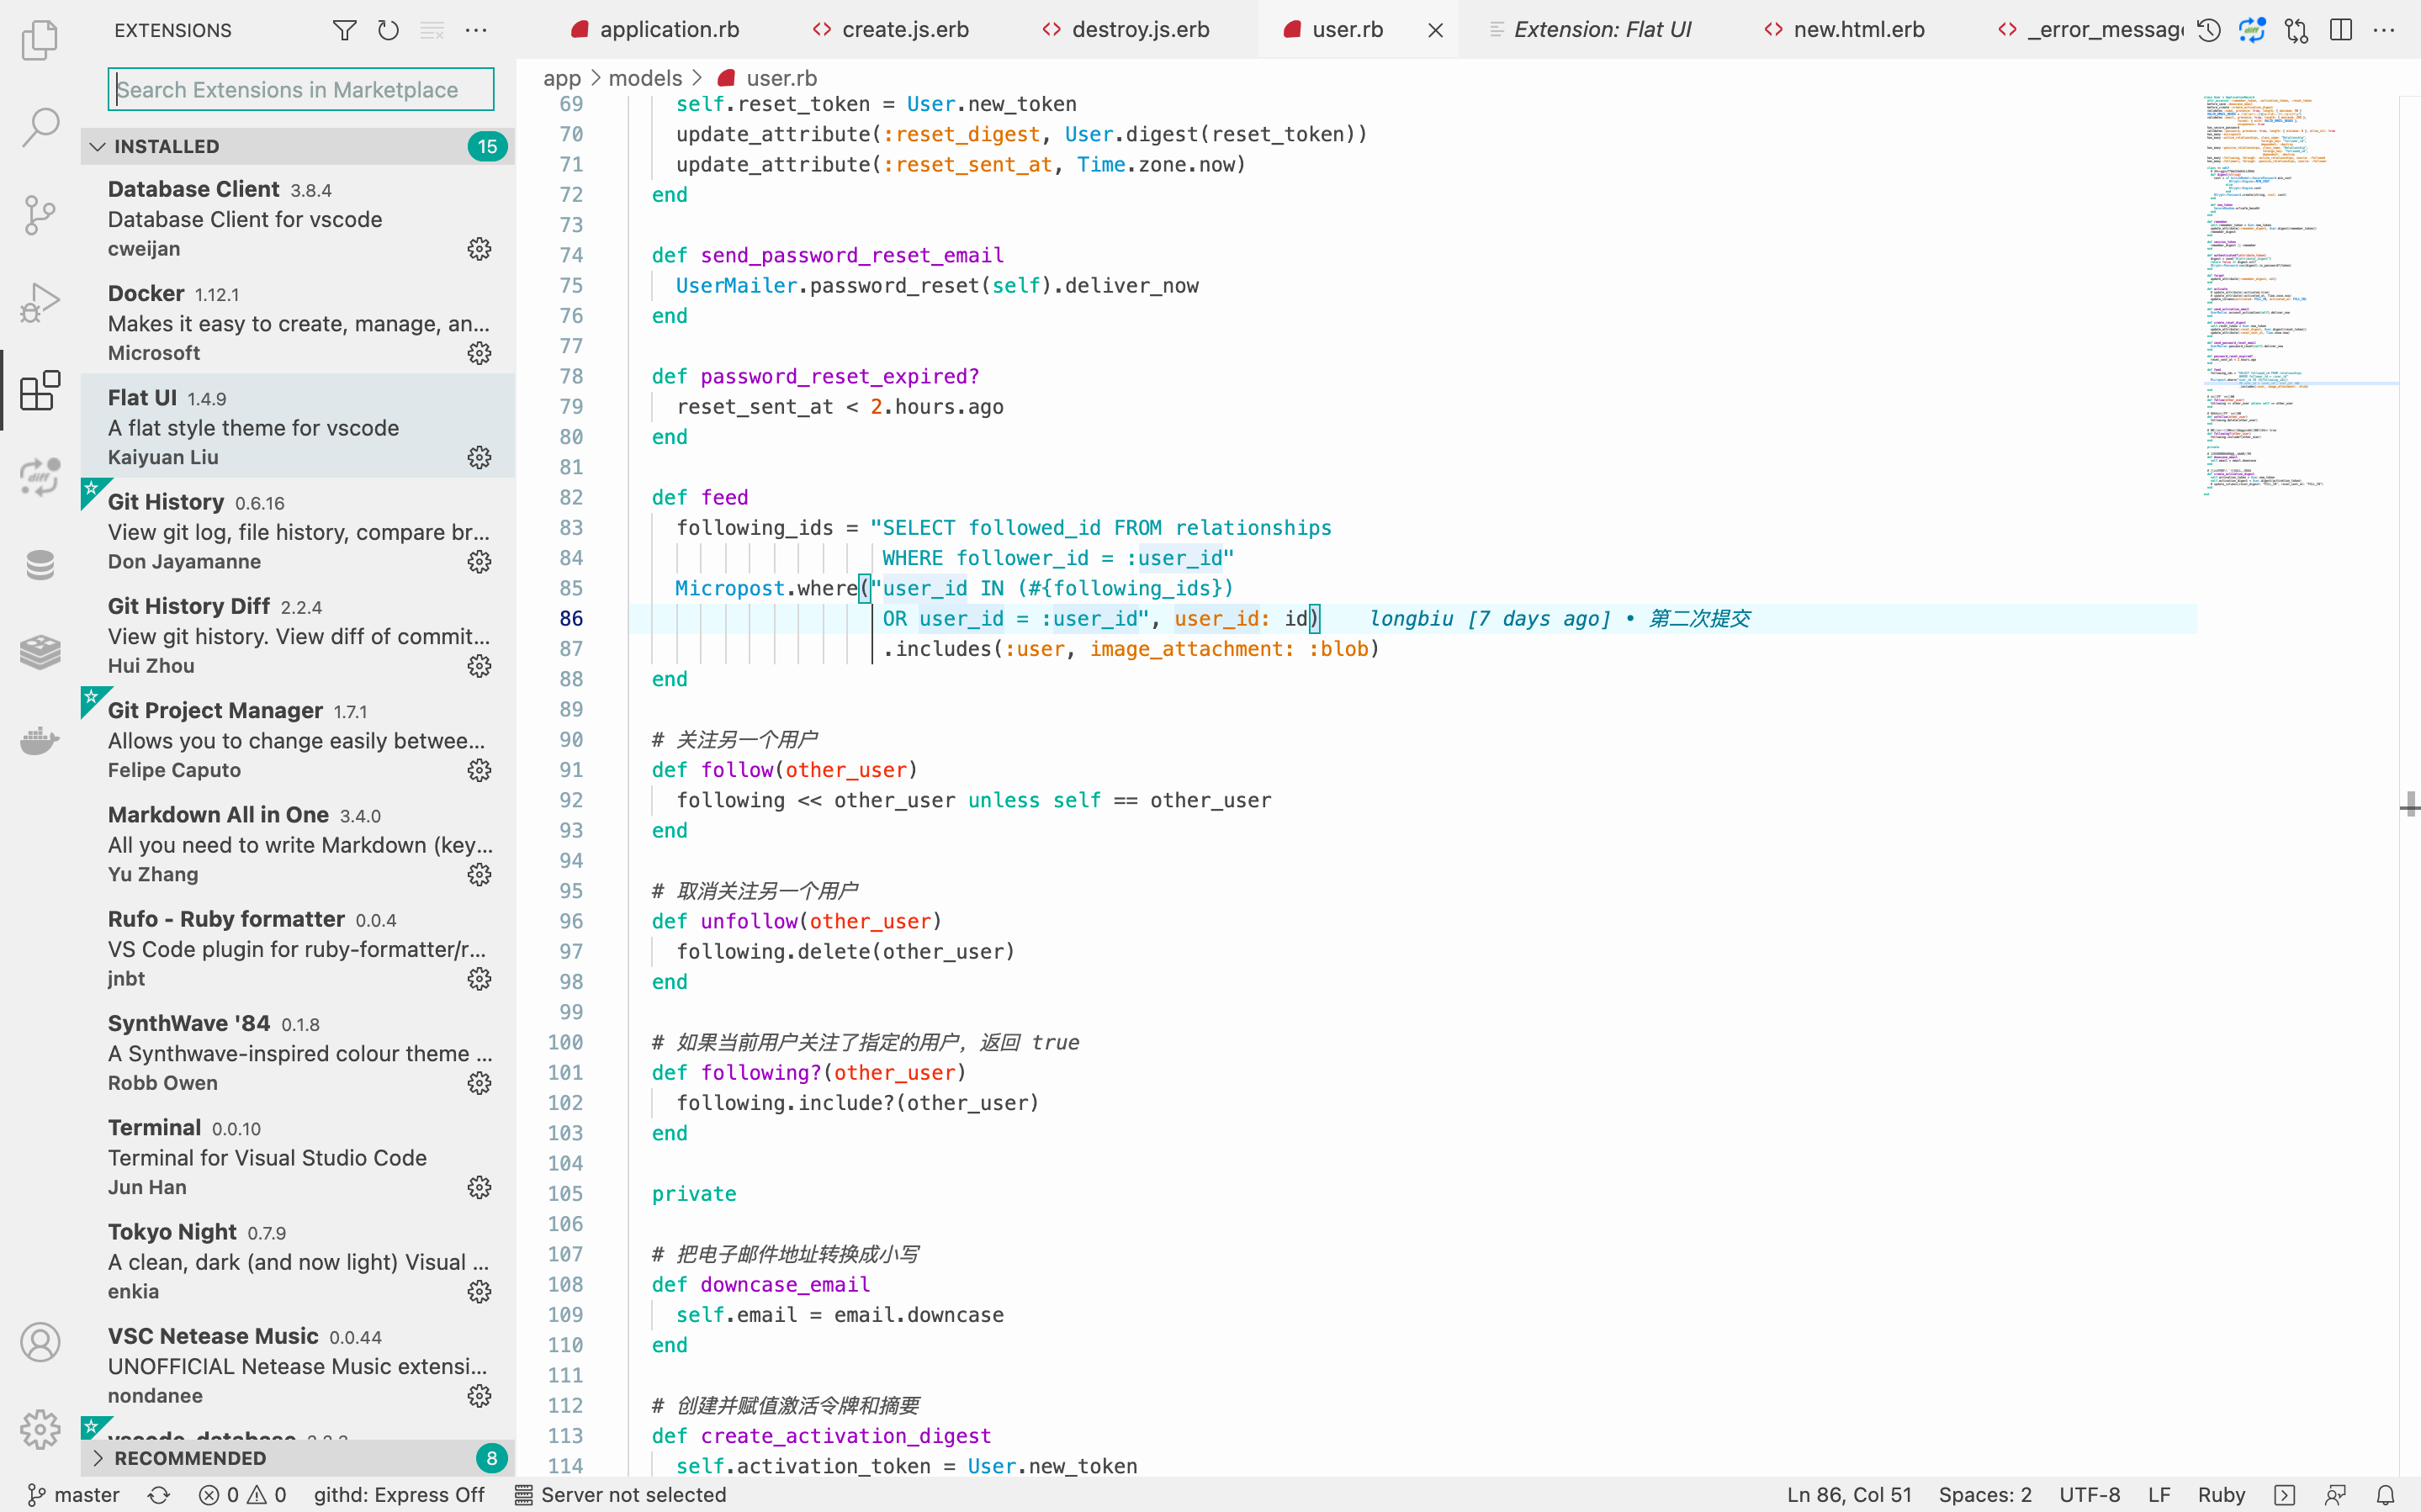
Task: Click Server not selected status item
Action: coord(620,1495)
